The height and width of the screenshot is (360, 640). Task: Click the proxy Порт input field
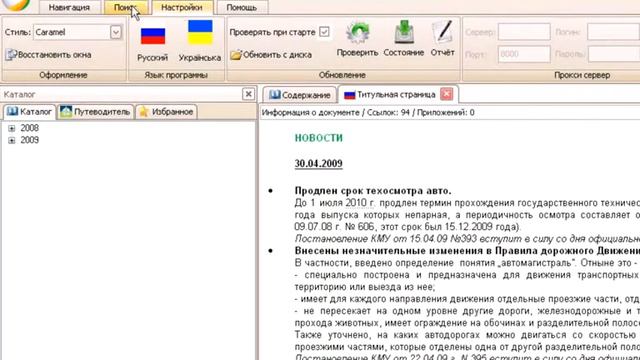(524, 54)
